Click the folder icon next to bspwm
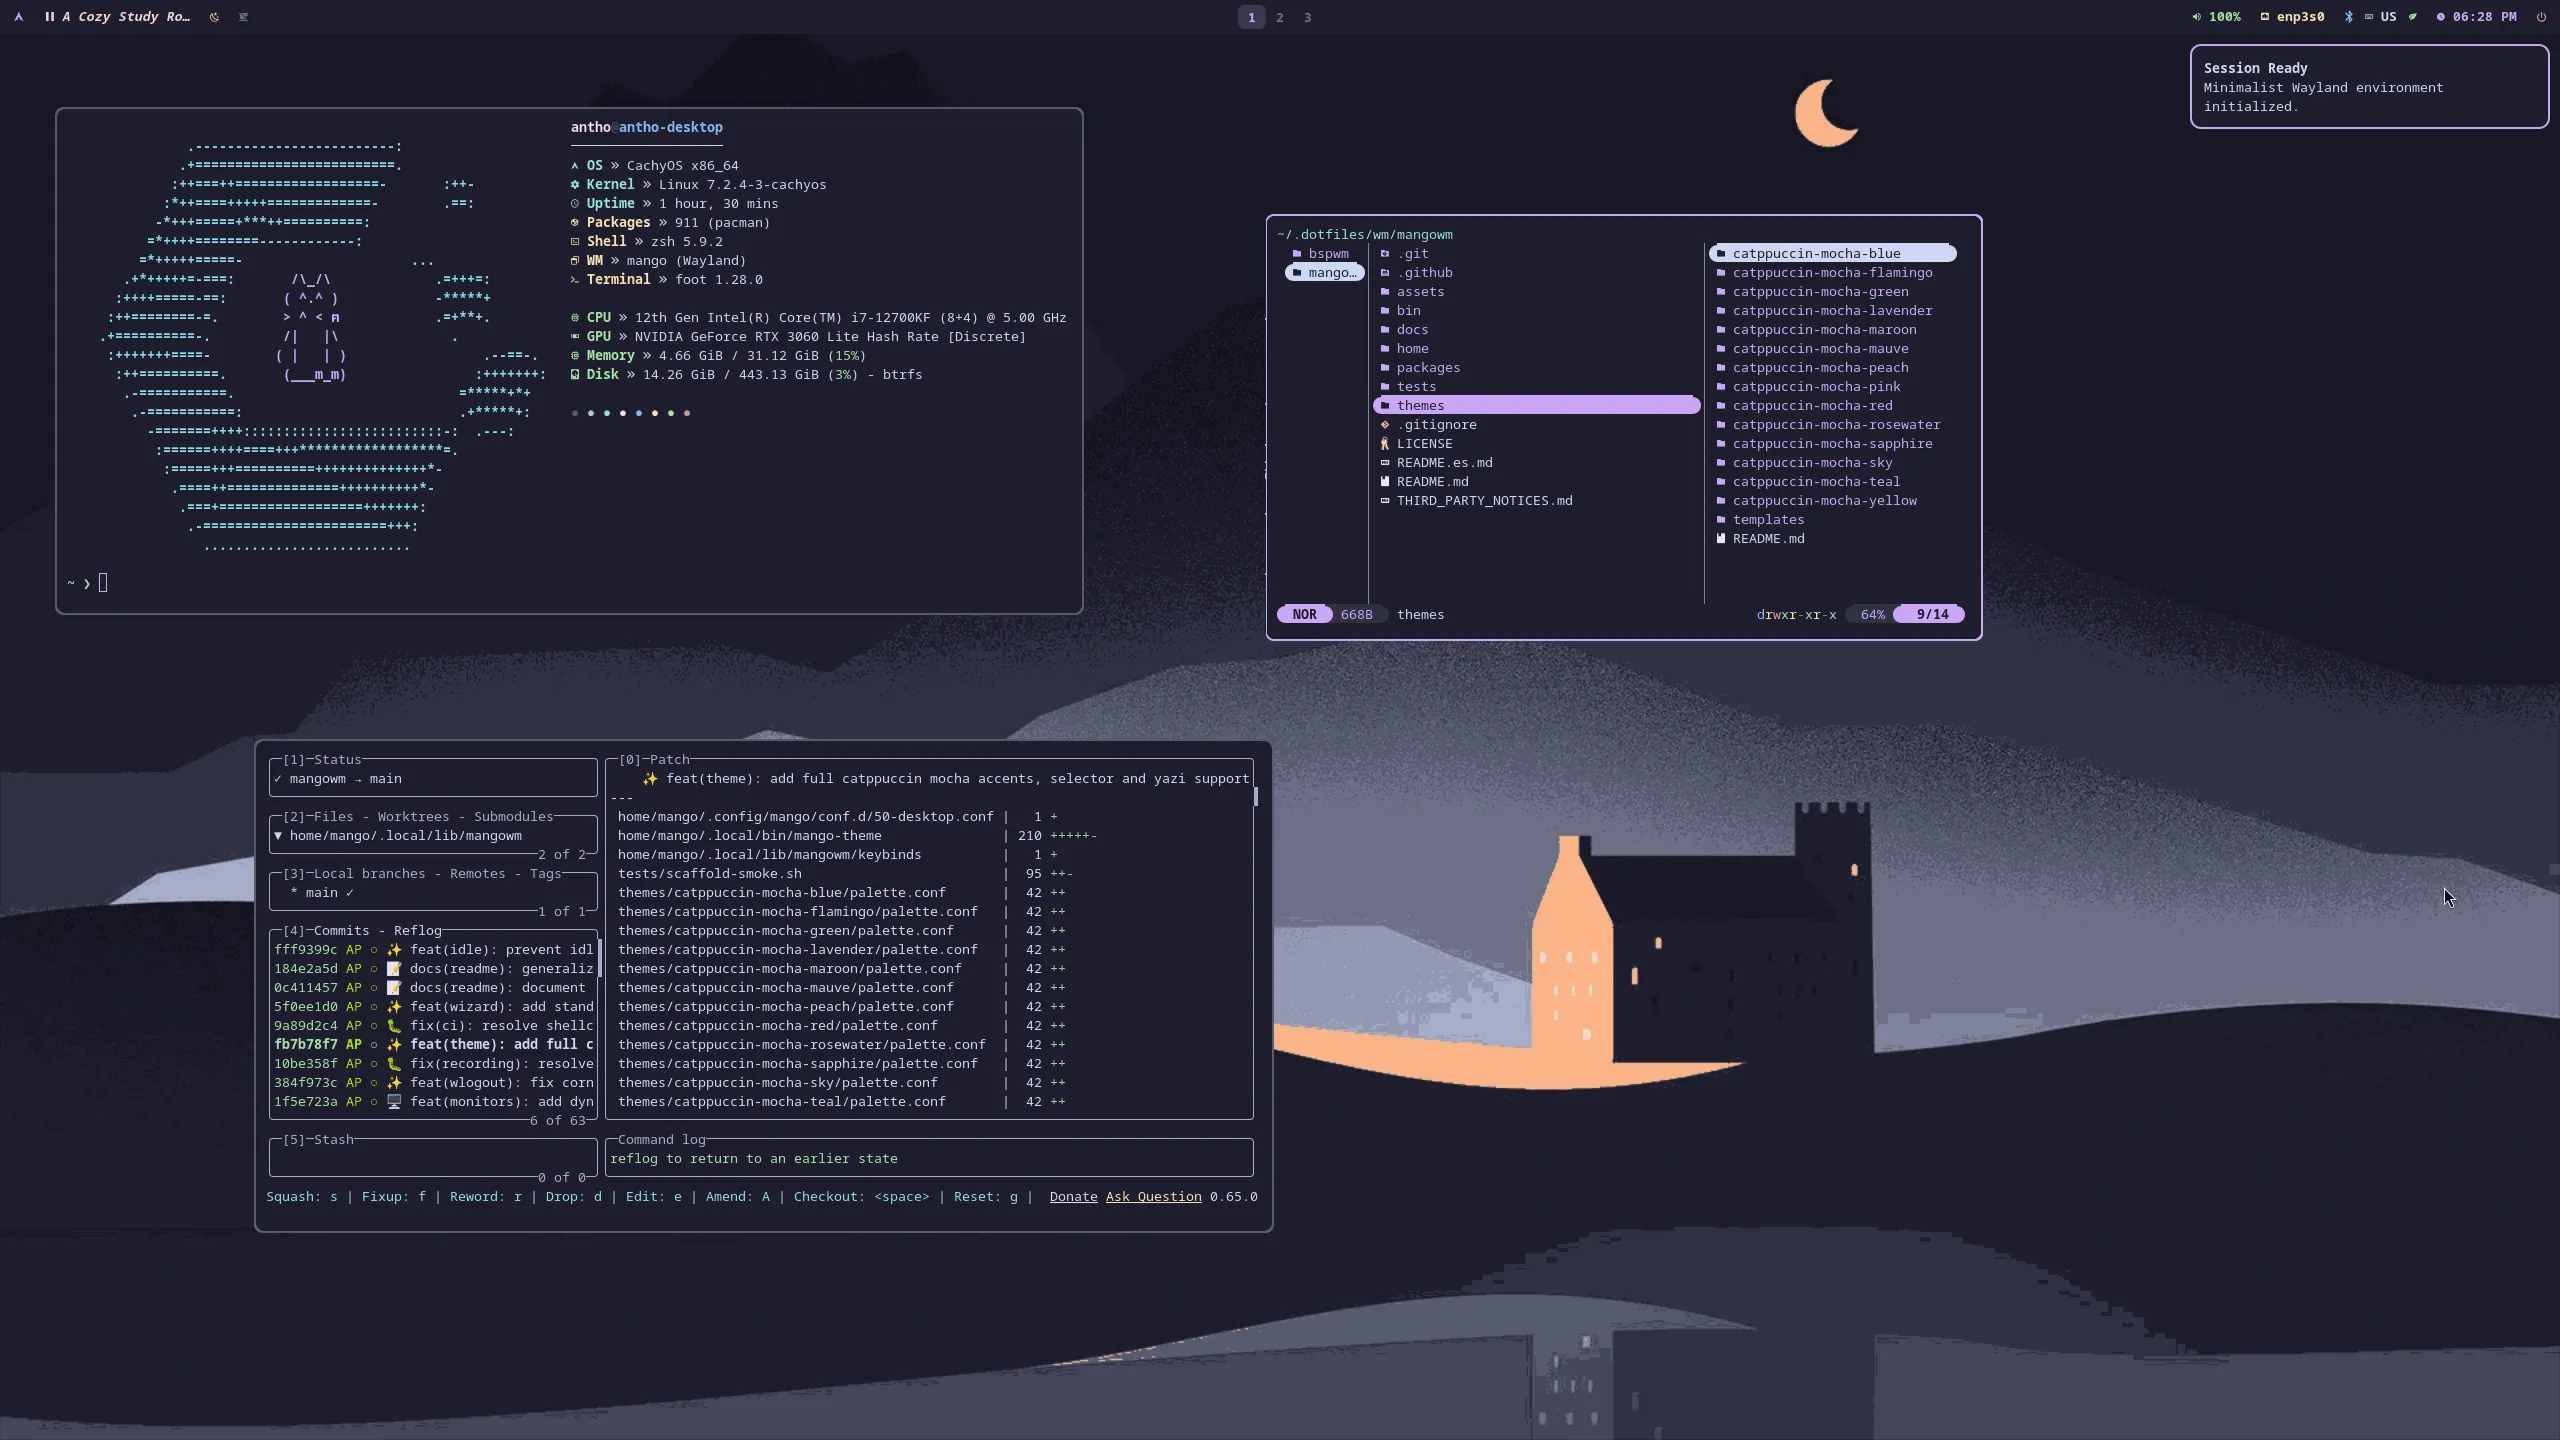The image size is (2560, 1440). [1297, 254]
